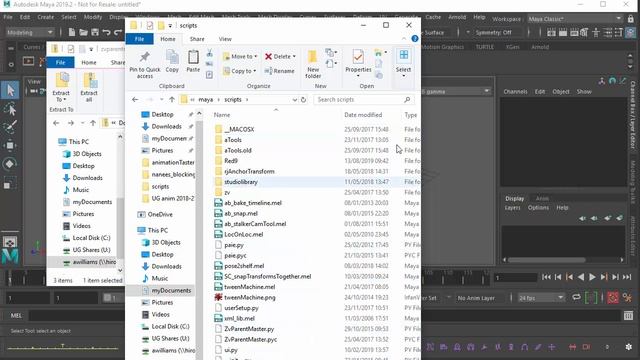
Task: Click in the Search scripts box
Action: coord(364,100)
